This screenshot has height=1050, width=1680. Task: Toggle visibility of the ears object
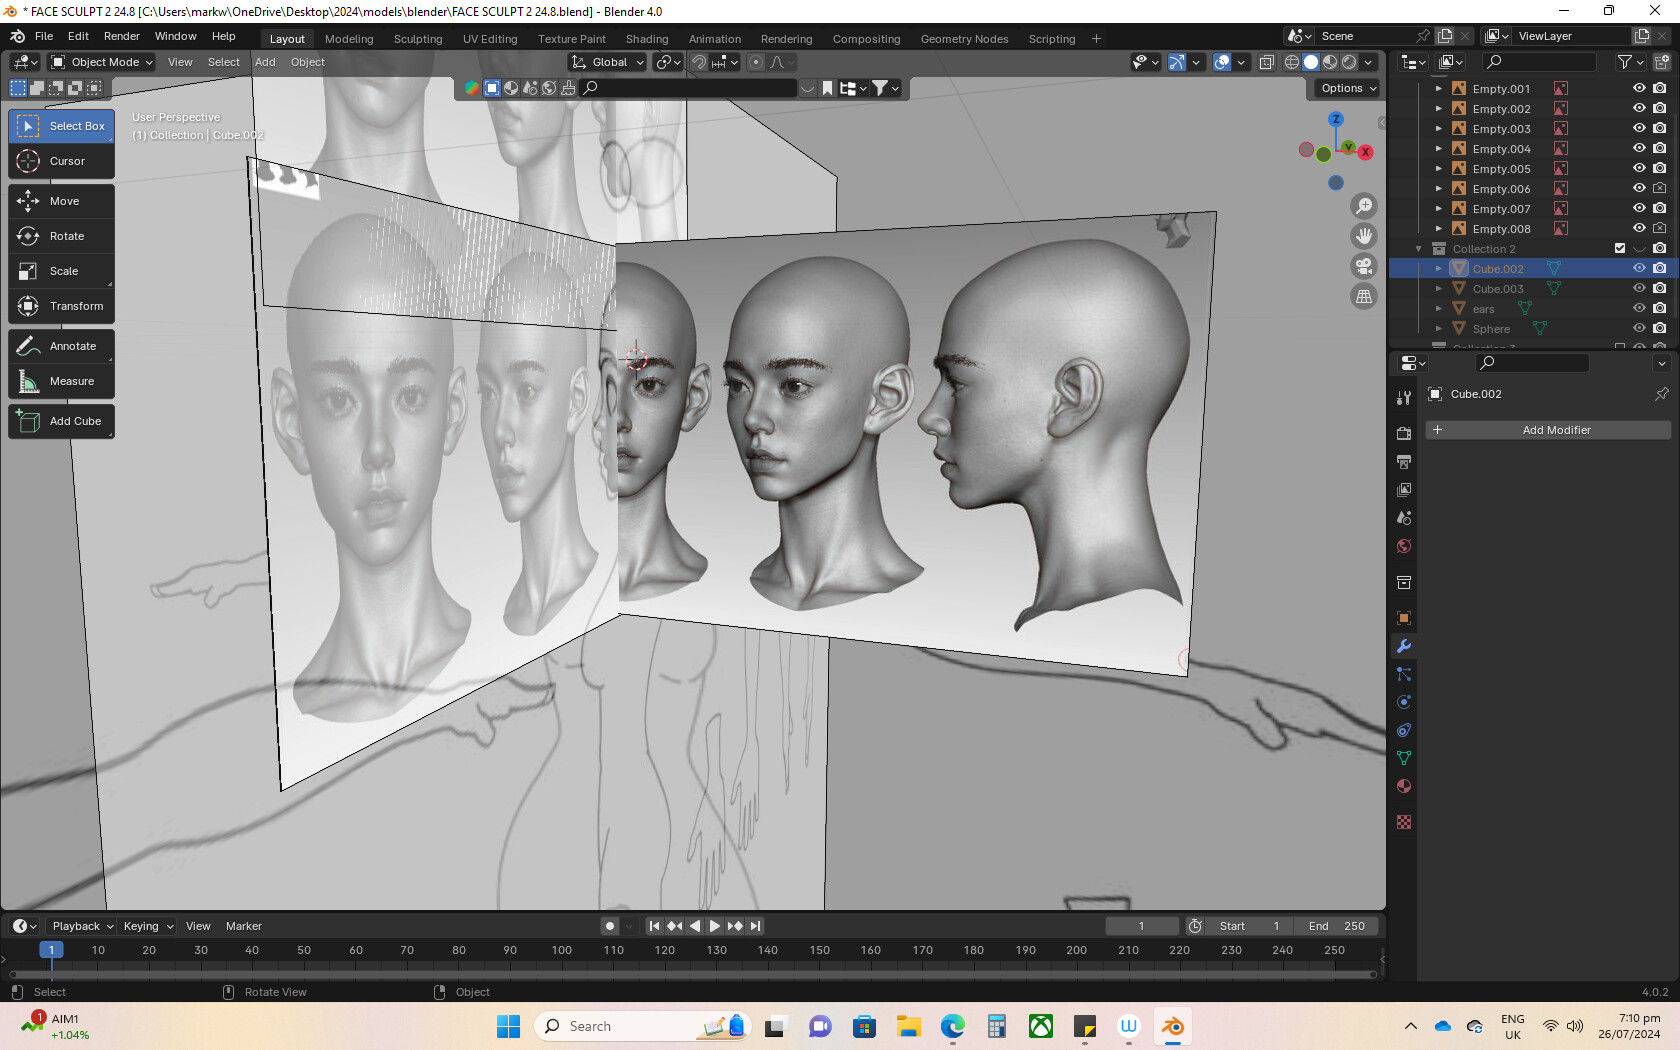(1639, 308)
